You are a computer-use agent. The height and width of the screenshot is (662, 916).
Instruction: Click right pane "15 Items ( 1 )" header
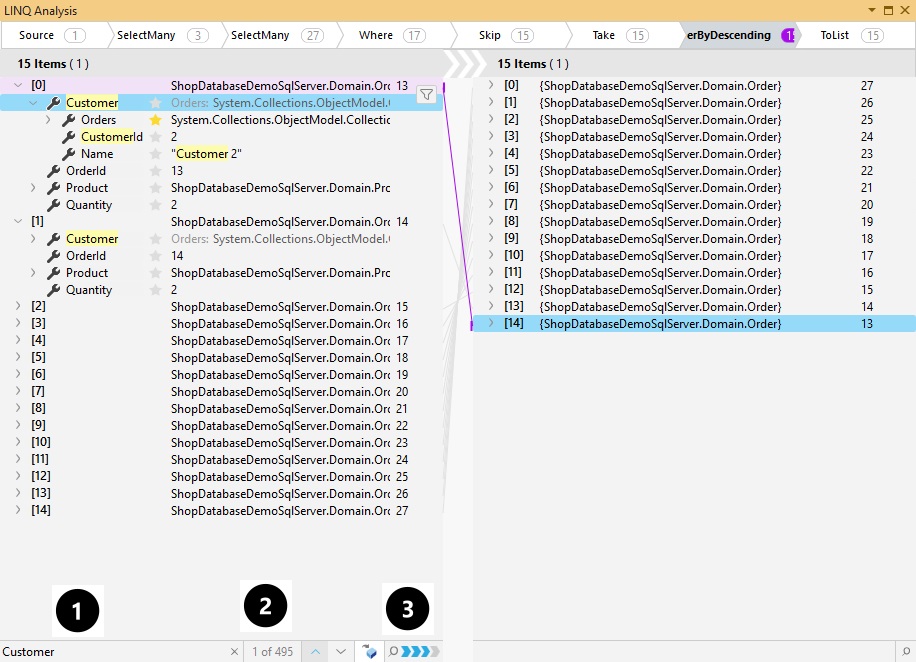coord(533,64)
